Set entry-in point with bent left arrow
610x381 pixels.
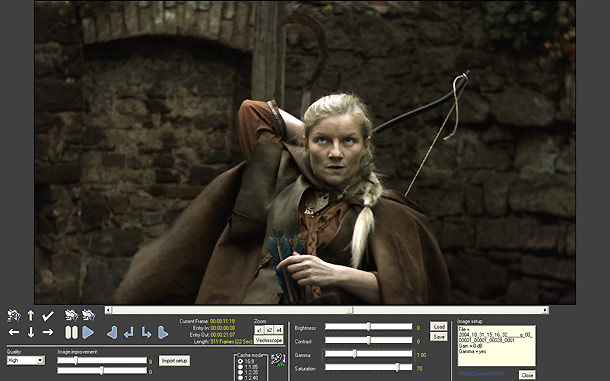point(129,332)
